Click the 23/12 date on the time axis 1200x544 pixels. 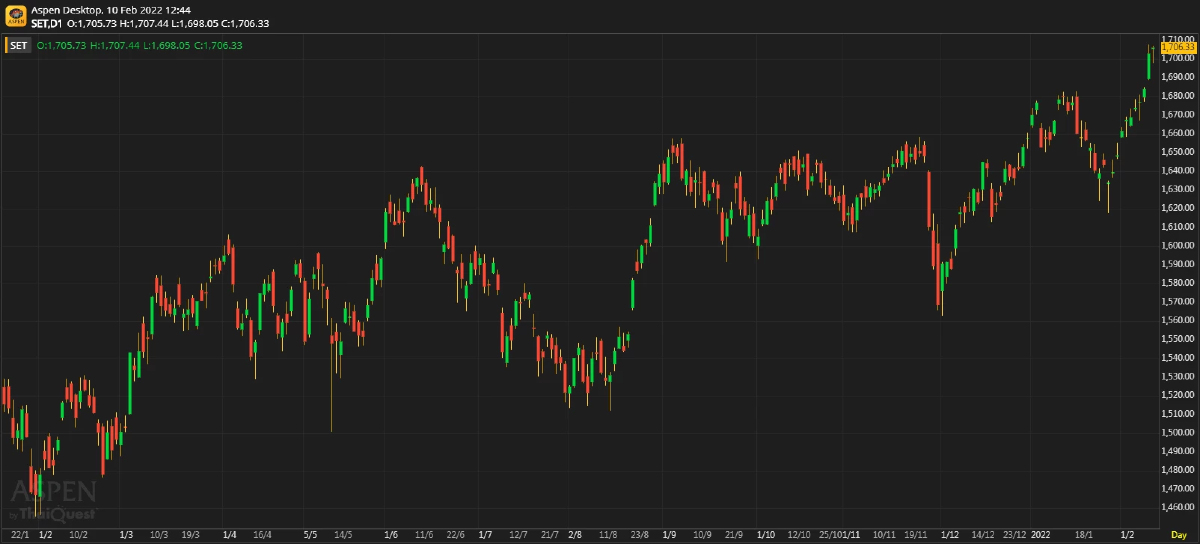[1015, 535]
